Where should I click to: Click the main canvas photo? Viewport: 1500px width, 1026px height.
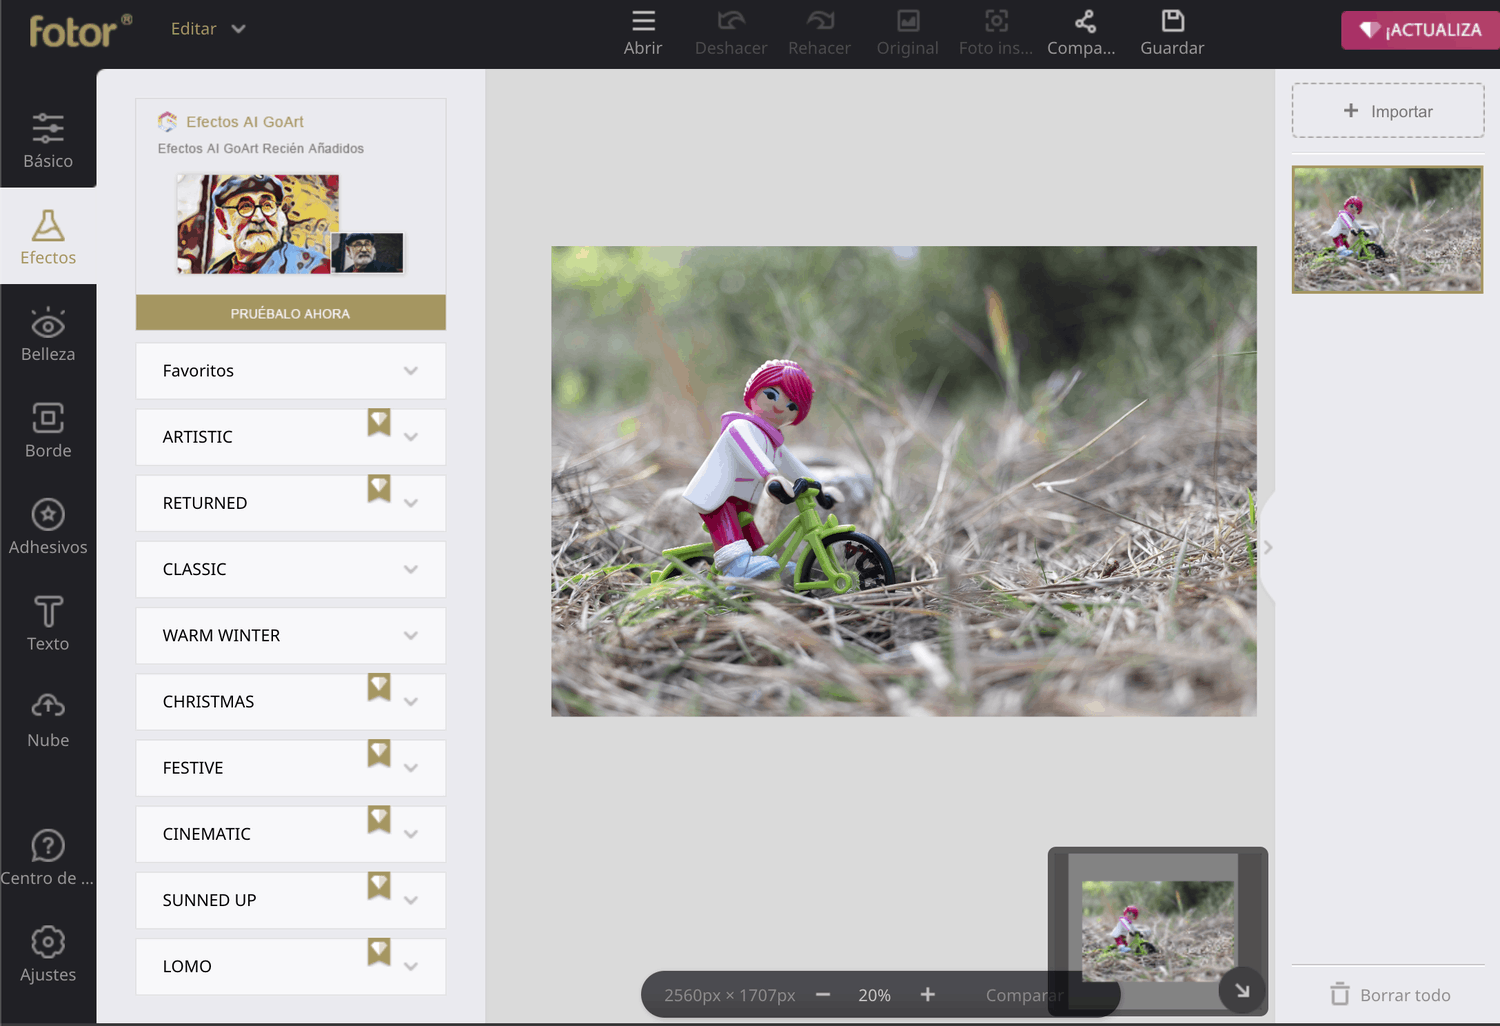pyautogui.click(x=904, y=481)
